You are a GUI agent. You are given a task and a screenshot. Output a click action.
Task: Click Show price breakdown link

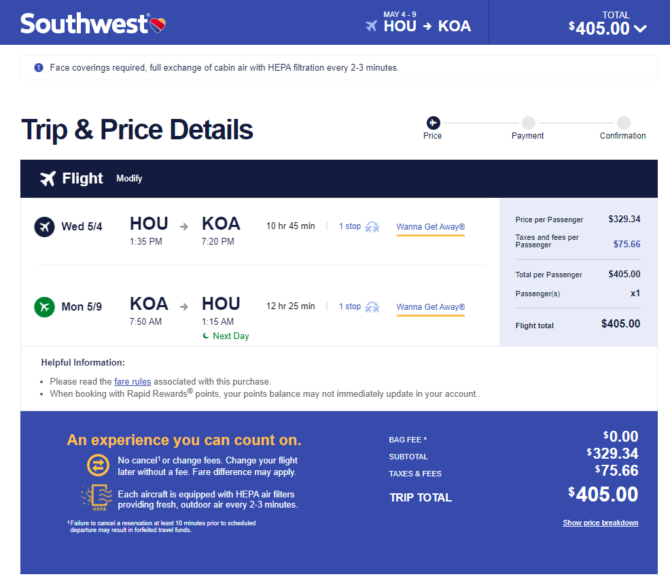tap(600, 523)
